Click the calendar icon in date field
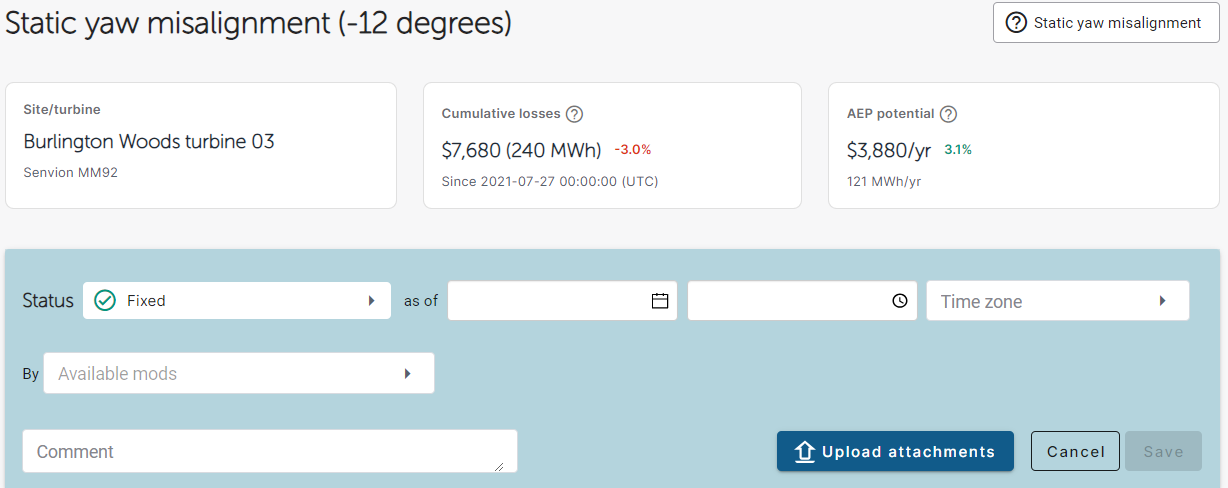The image size is (1228, 488). (660, 301)
